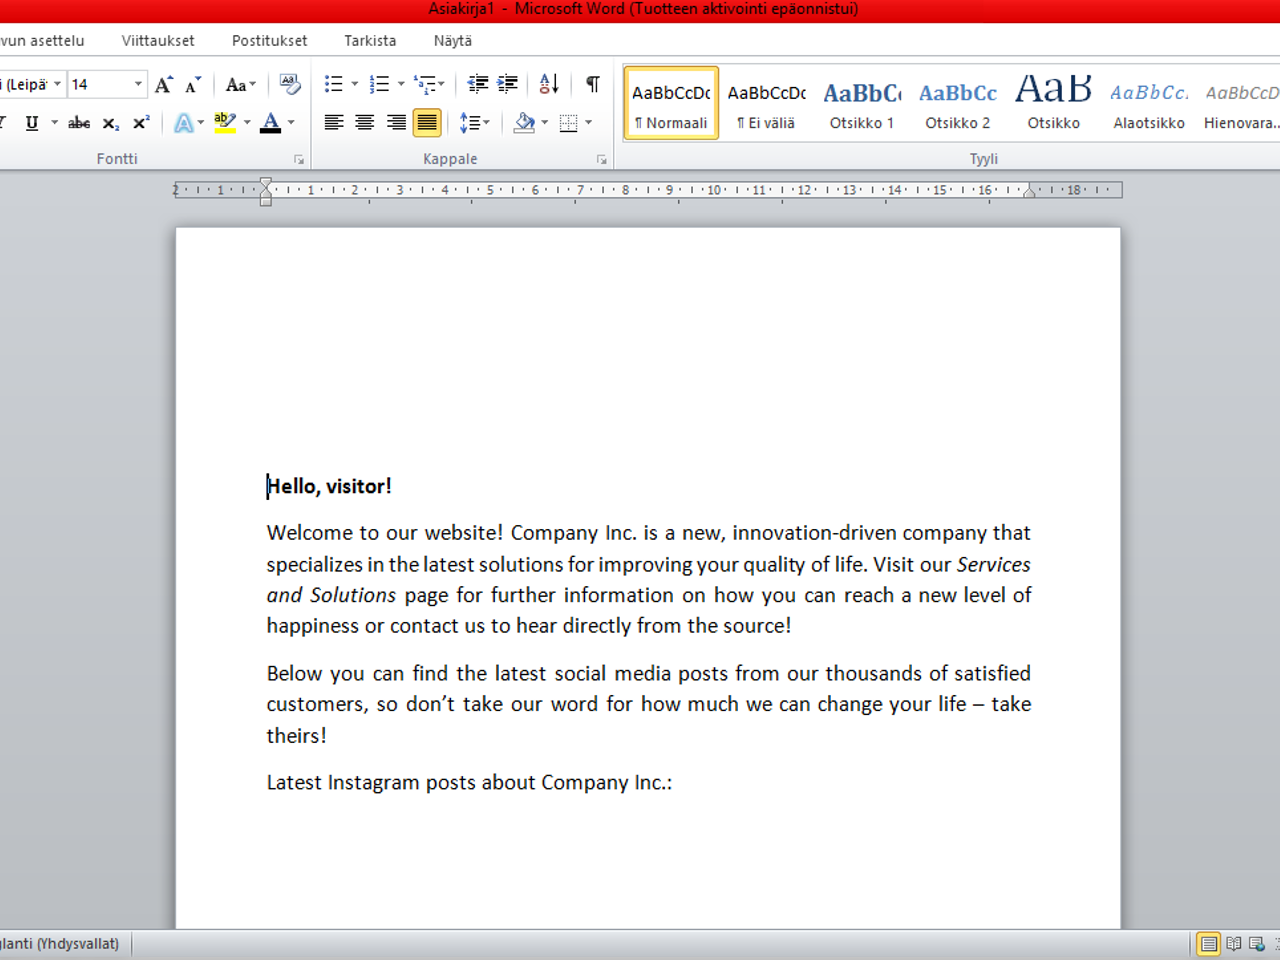Apply black font color button

coord(270,123)
